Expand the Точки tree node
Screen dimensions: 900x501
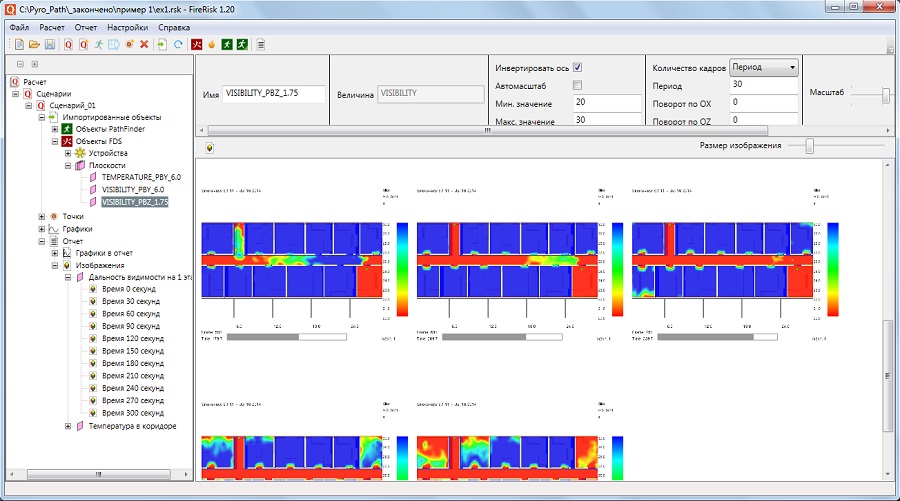(x=42, y=216)
